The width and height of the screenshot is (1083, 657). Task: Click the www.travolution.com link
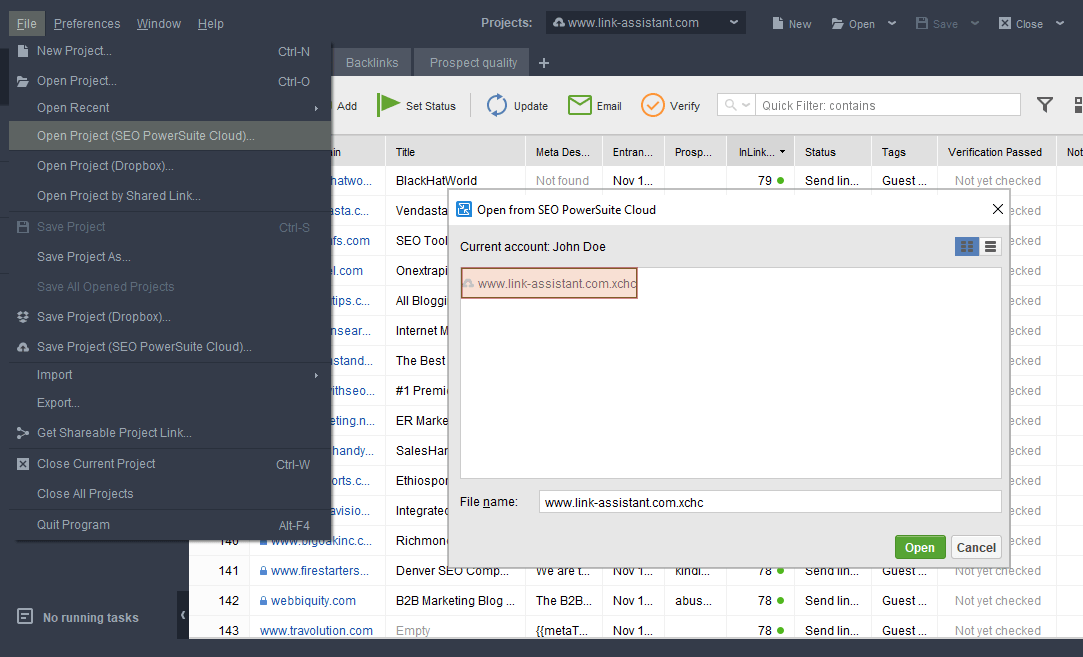click(x=316, y=630)
